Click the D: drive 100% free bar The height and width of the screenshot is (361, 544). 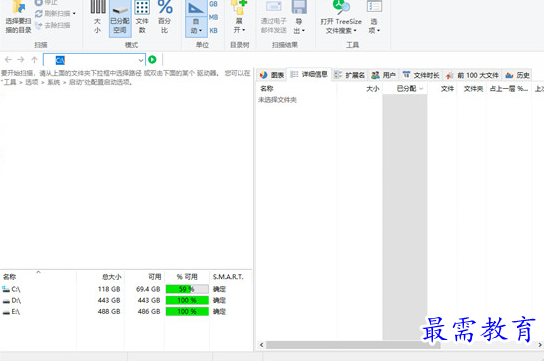click(x=187, y=300)
